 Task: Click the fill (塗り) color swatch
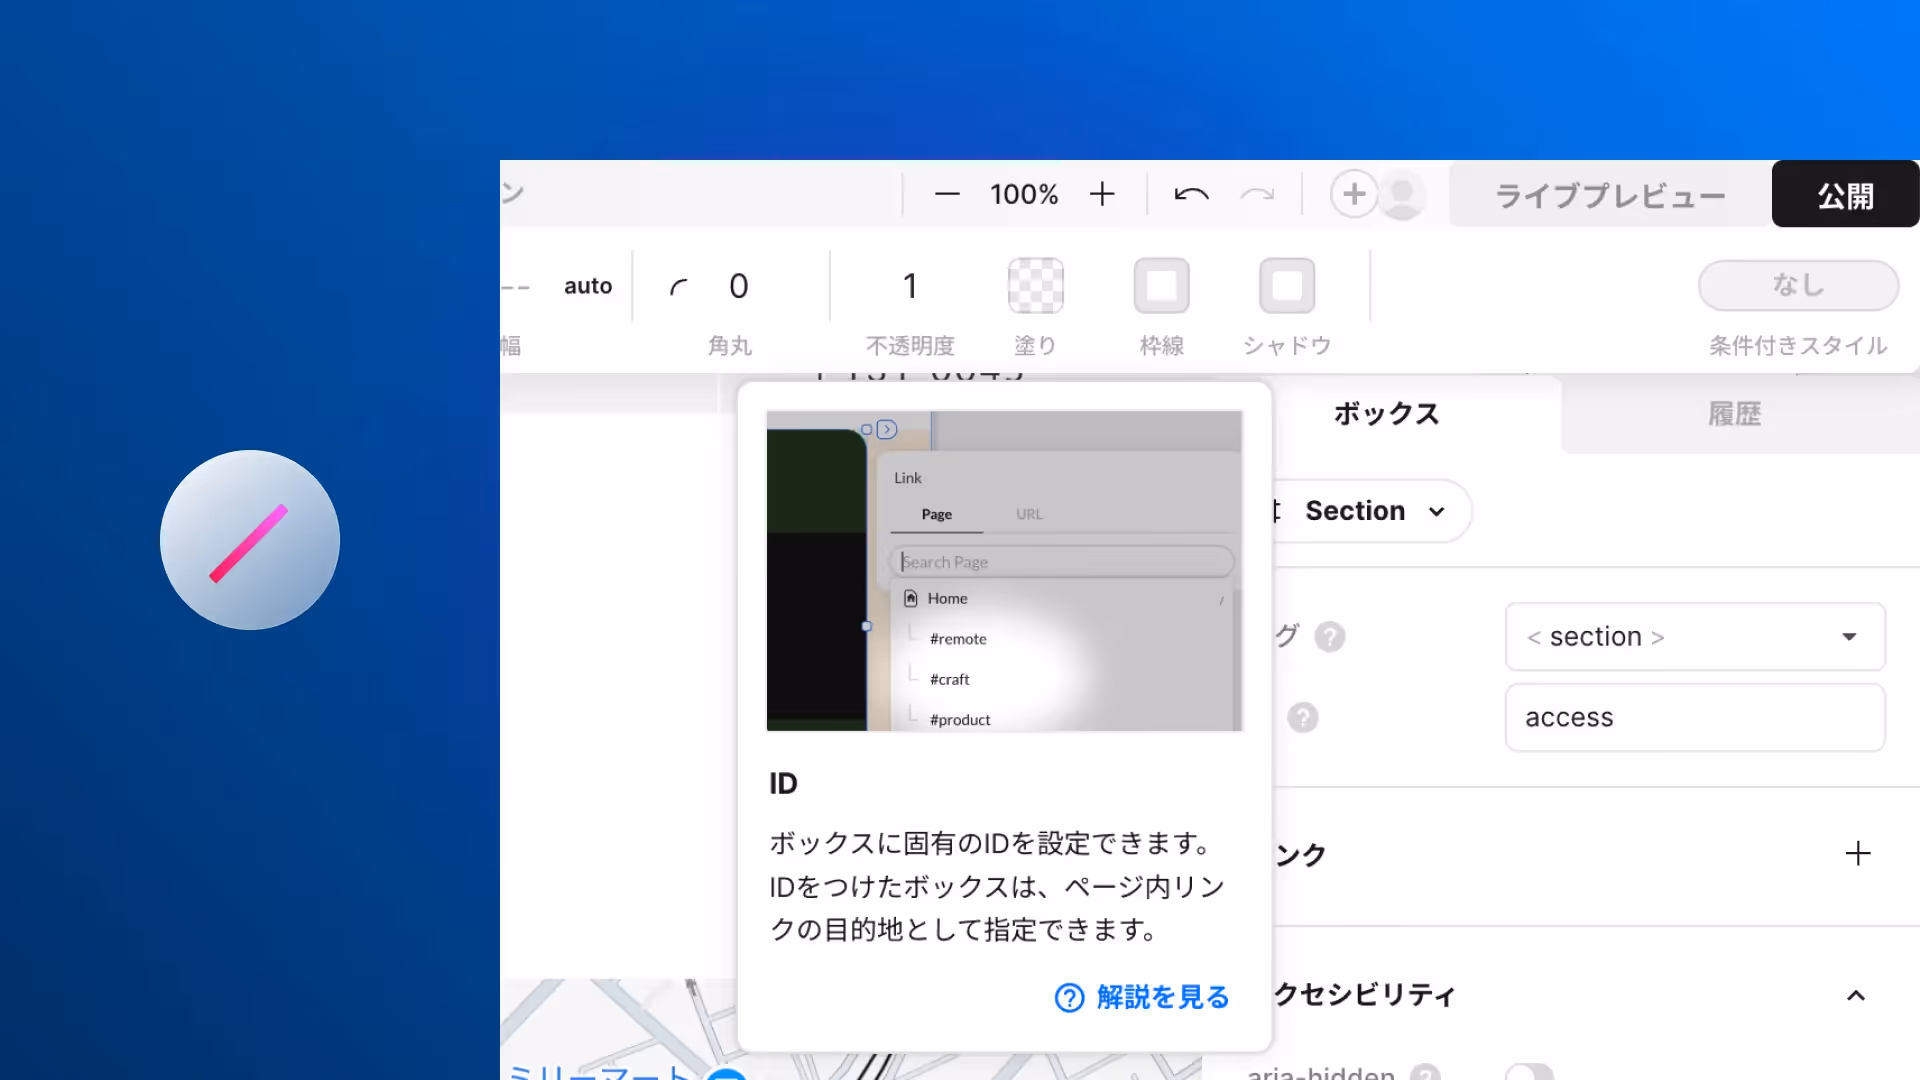(1035, 286)
